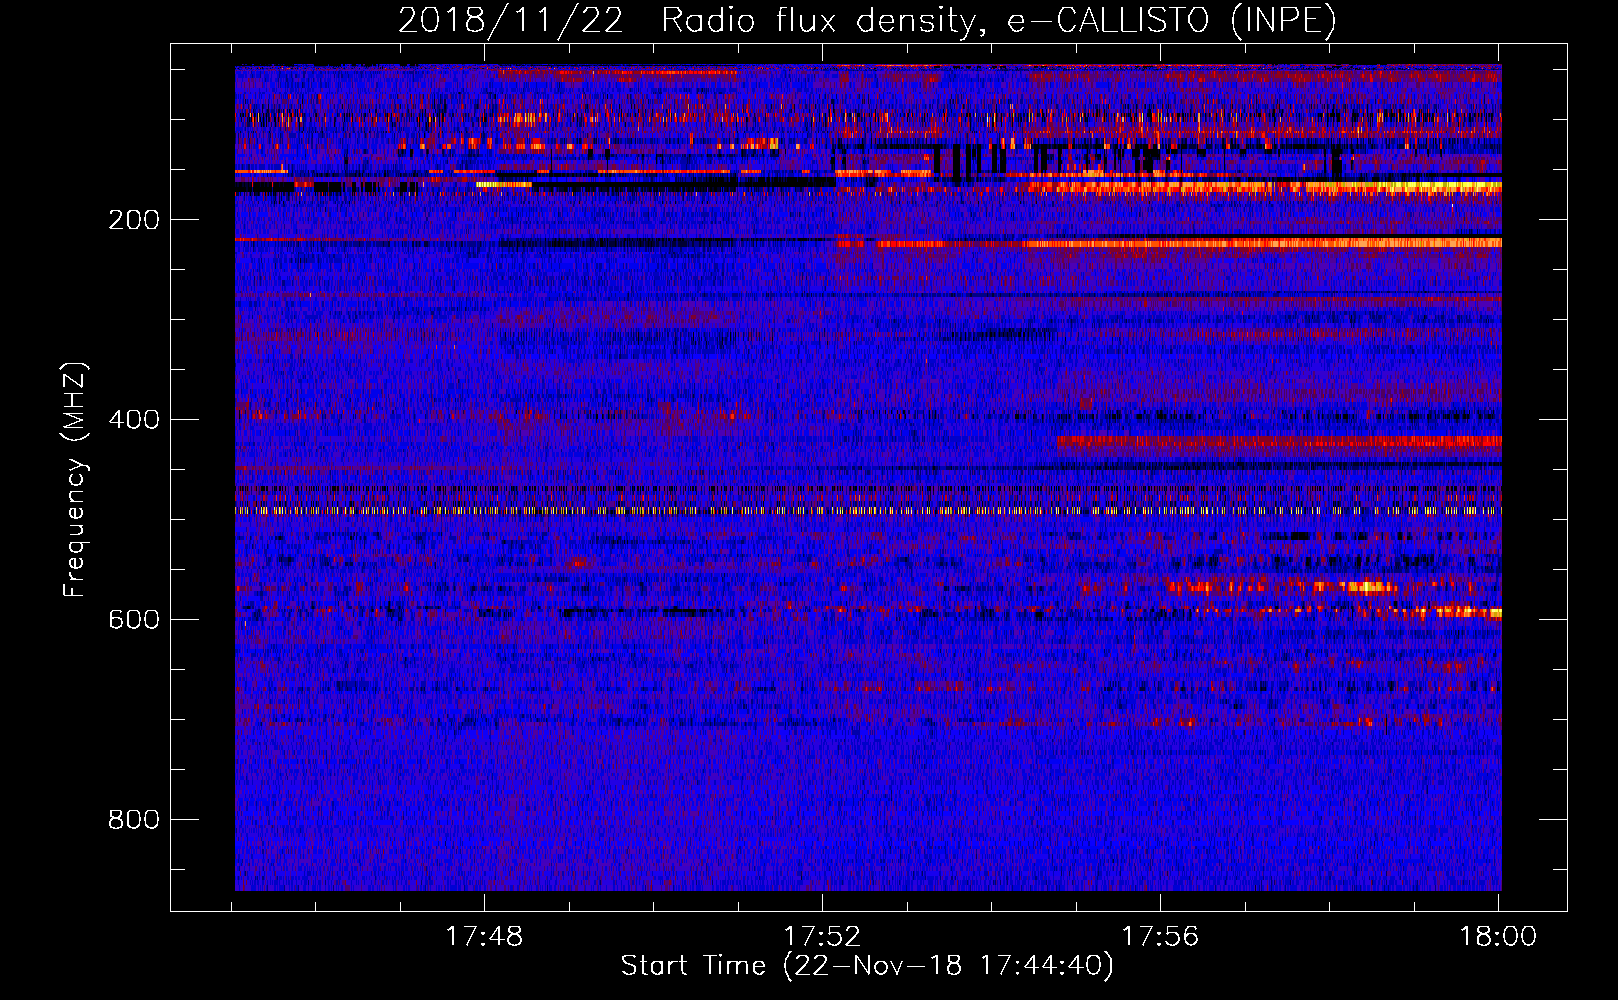Click the '17:48' time tick label
1618x1000 pixels.
[x=484, y=937]
